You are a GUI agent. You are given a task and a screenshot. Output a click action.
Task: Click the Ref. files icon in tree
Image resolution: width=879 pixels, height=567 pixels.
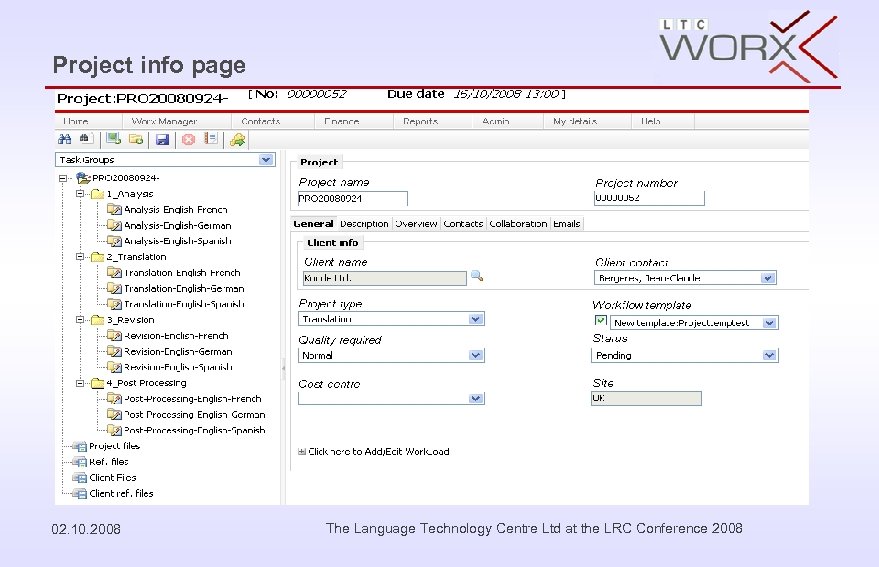(x=80, y=462)
